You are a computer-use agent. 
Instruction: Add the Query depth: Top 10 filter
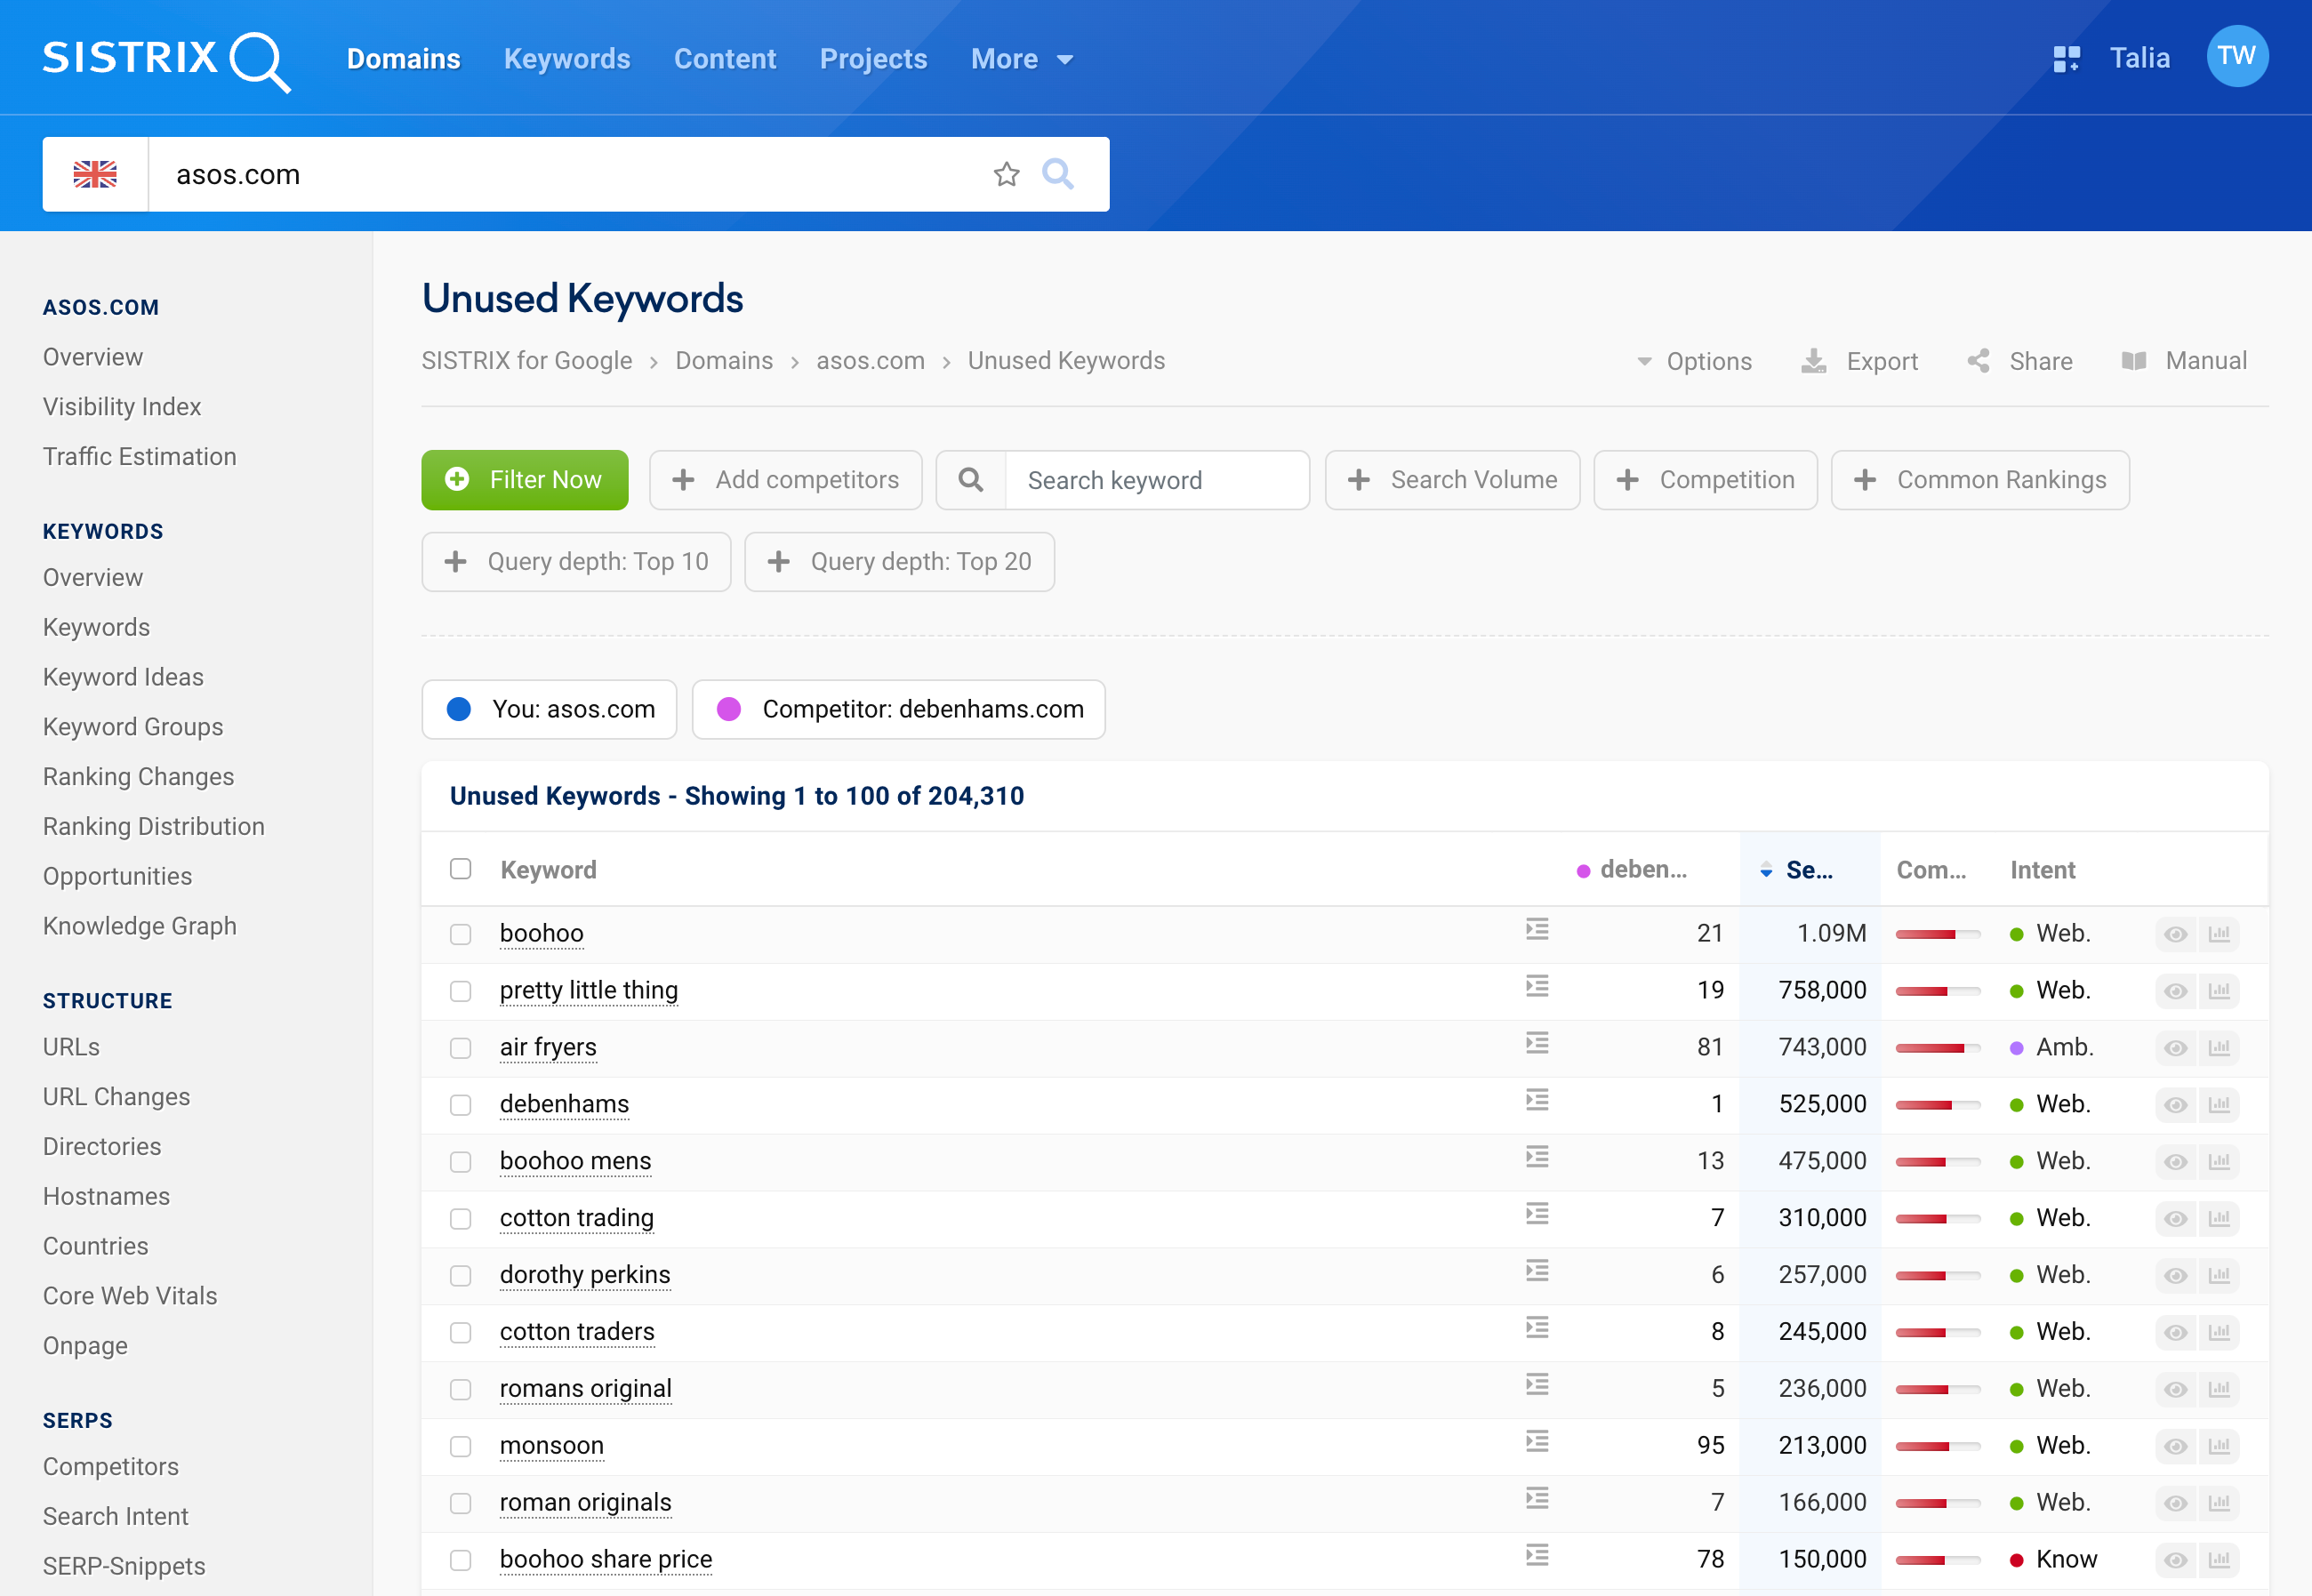[576, 562]
